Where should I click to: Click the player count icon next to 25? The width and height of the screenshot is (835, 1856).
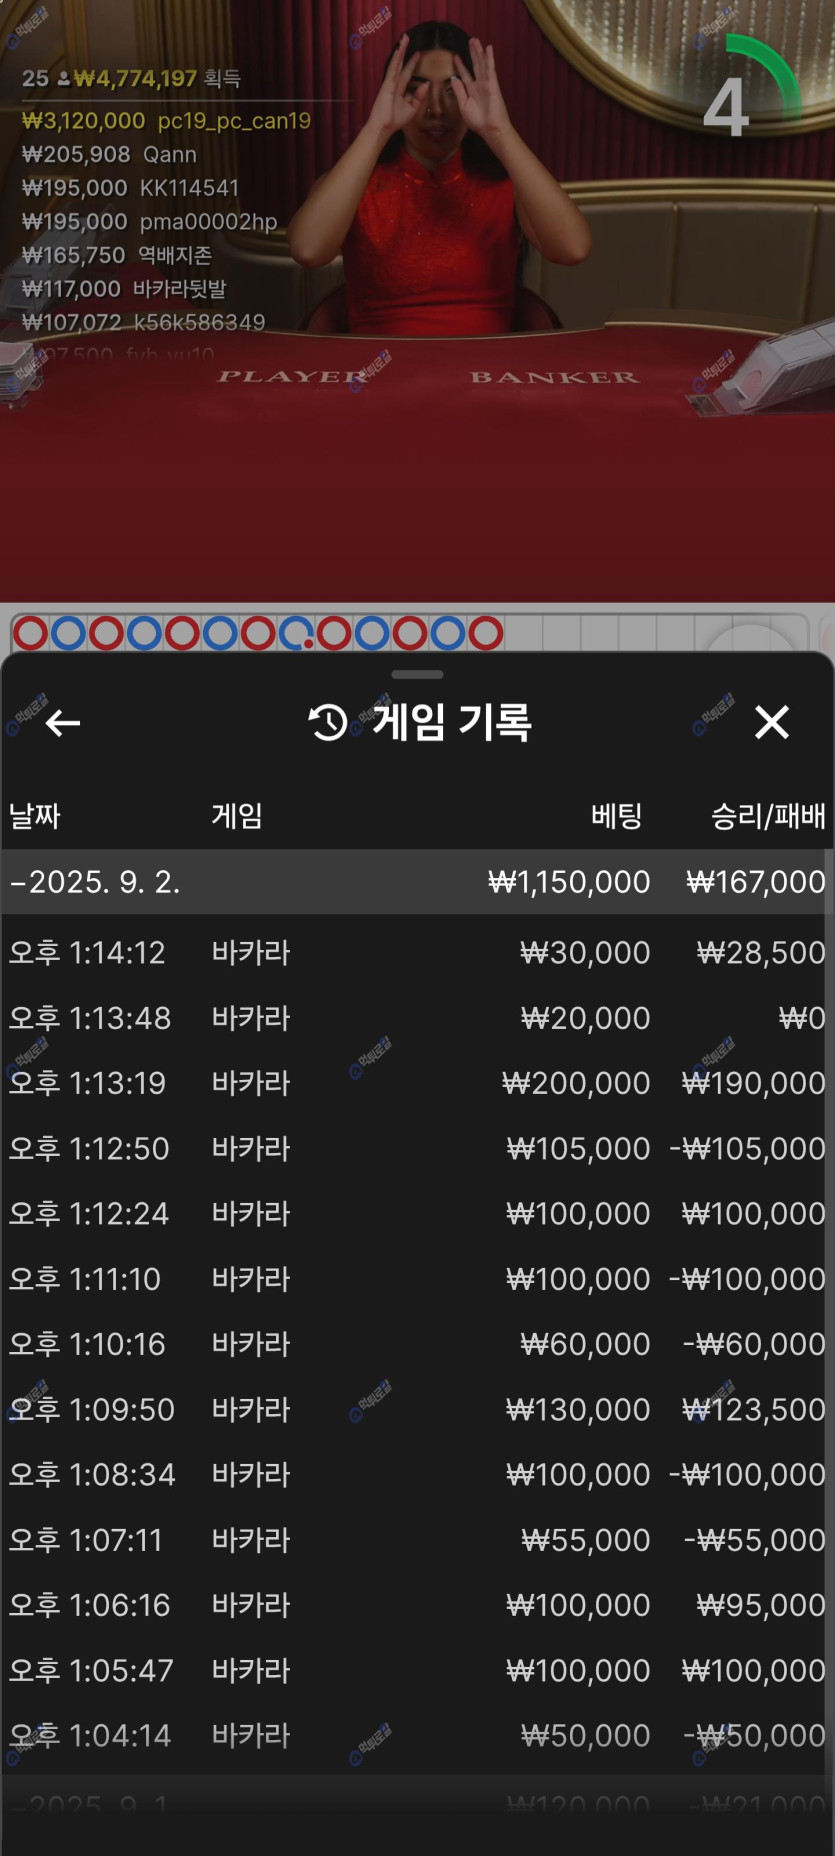(63, 79)
